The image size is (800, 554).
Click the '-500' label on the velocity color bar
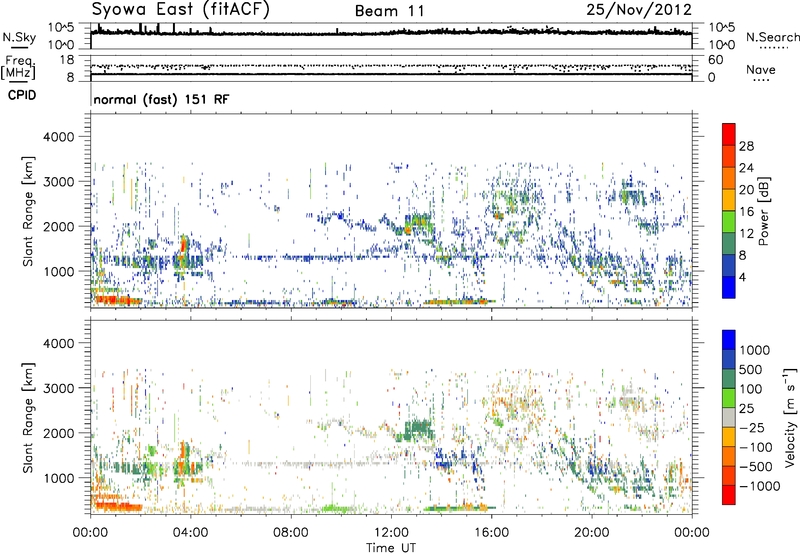click(x=756, y=467)
